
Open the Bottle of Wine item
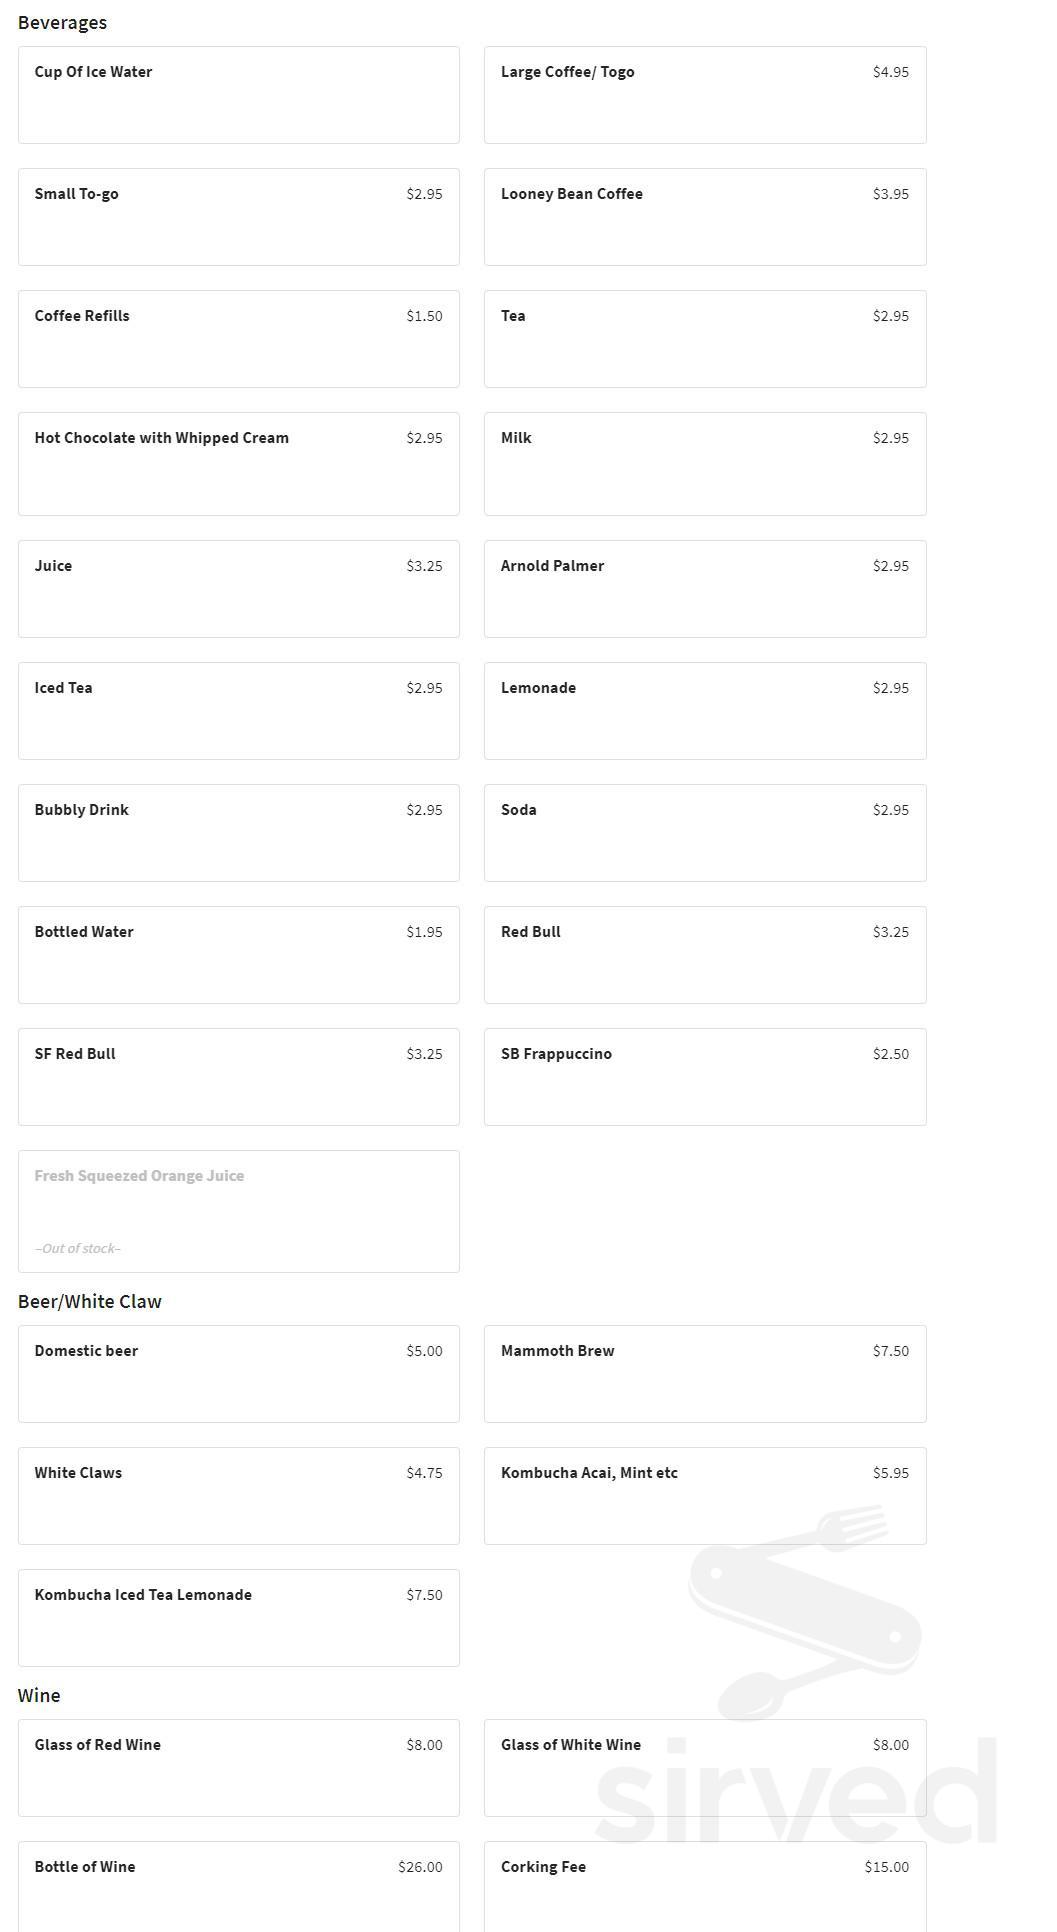[238, 1888]
